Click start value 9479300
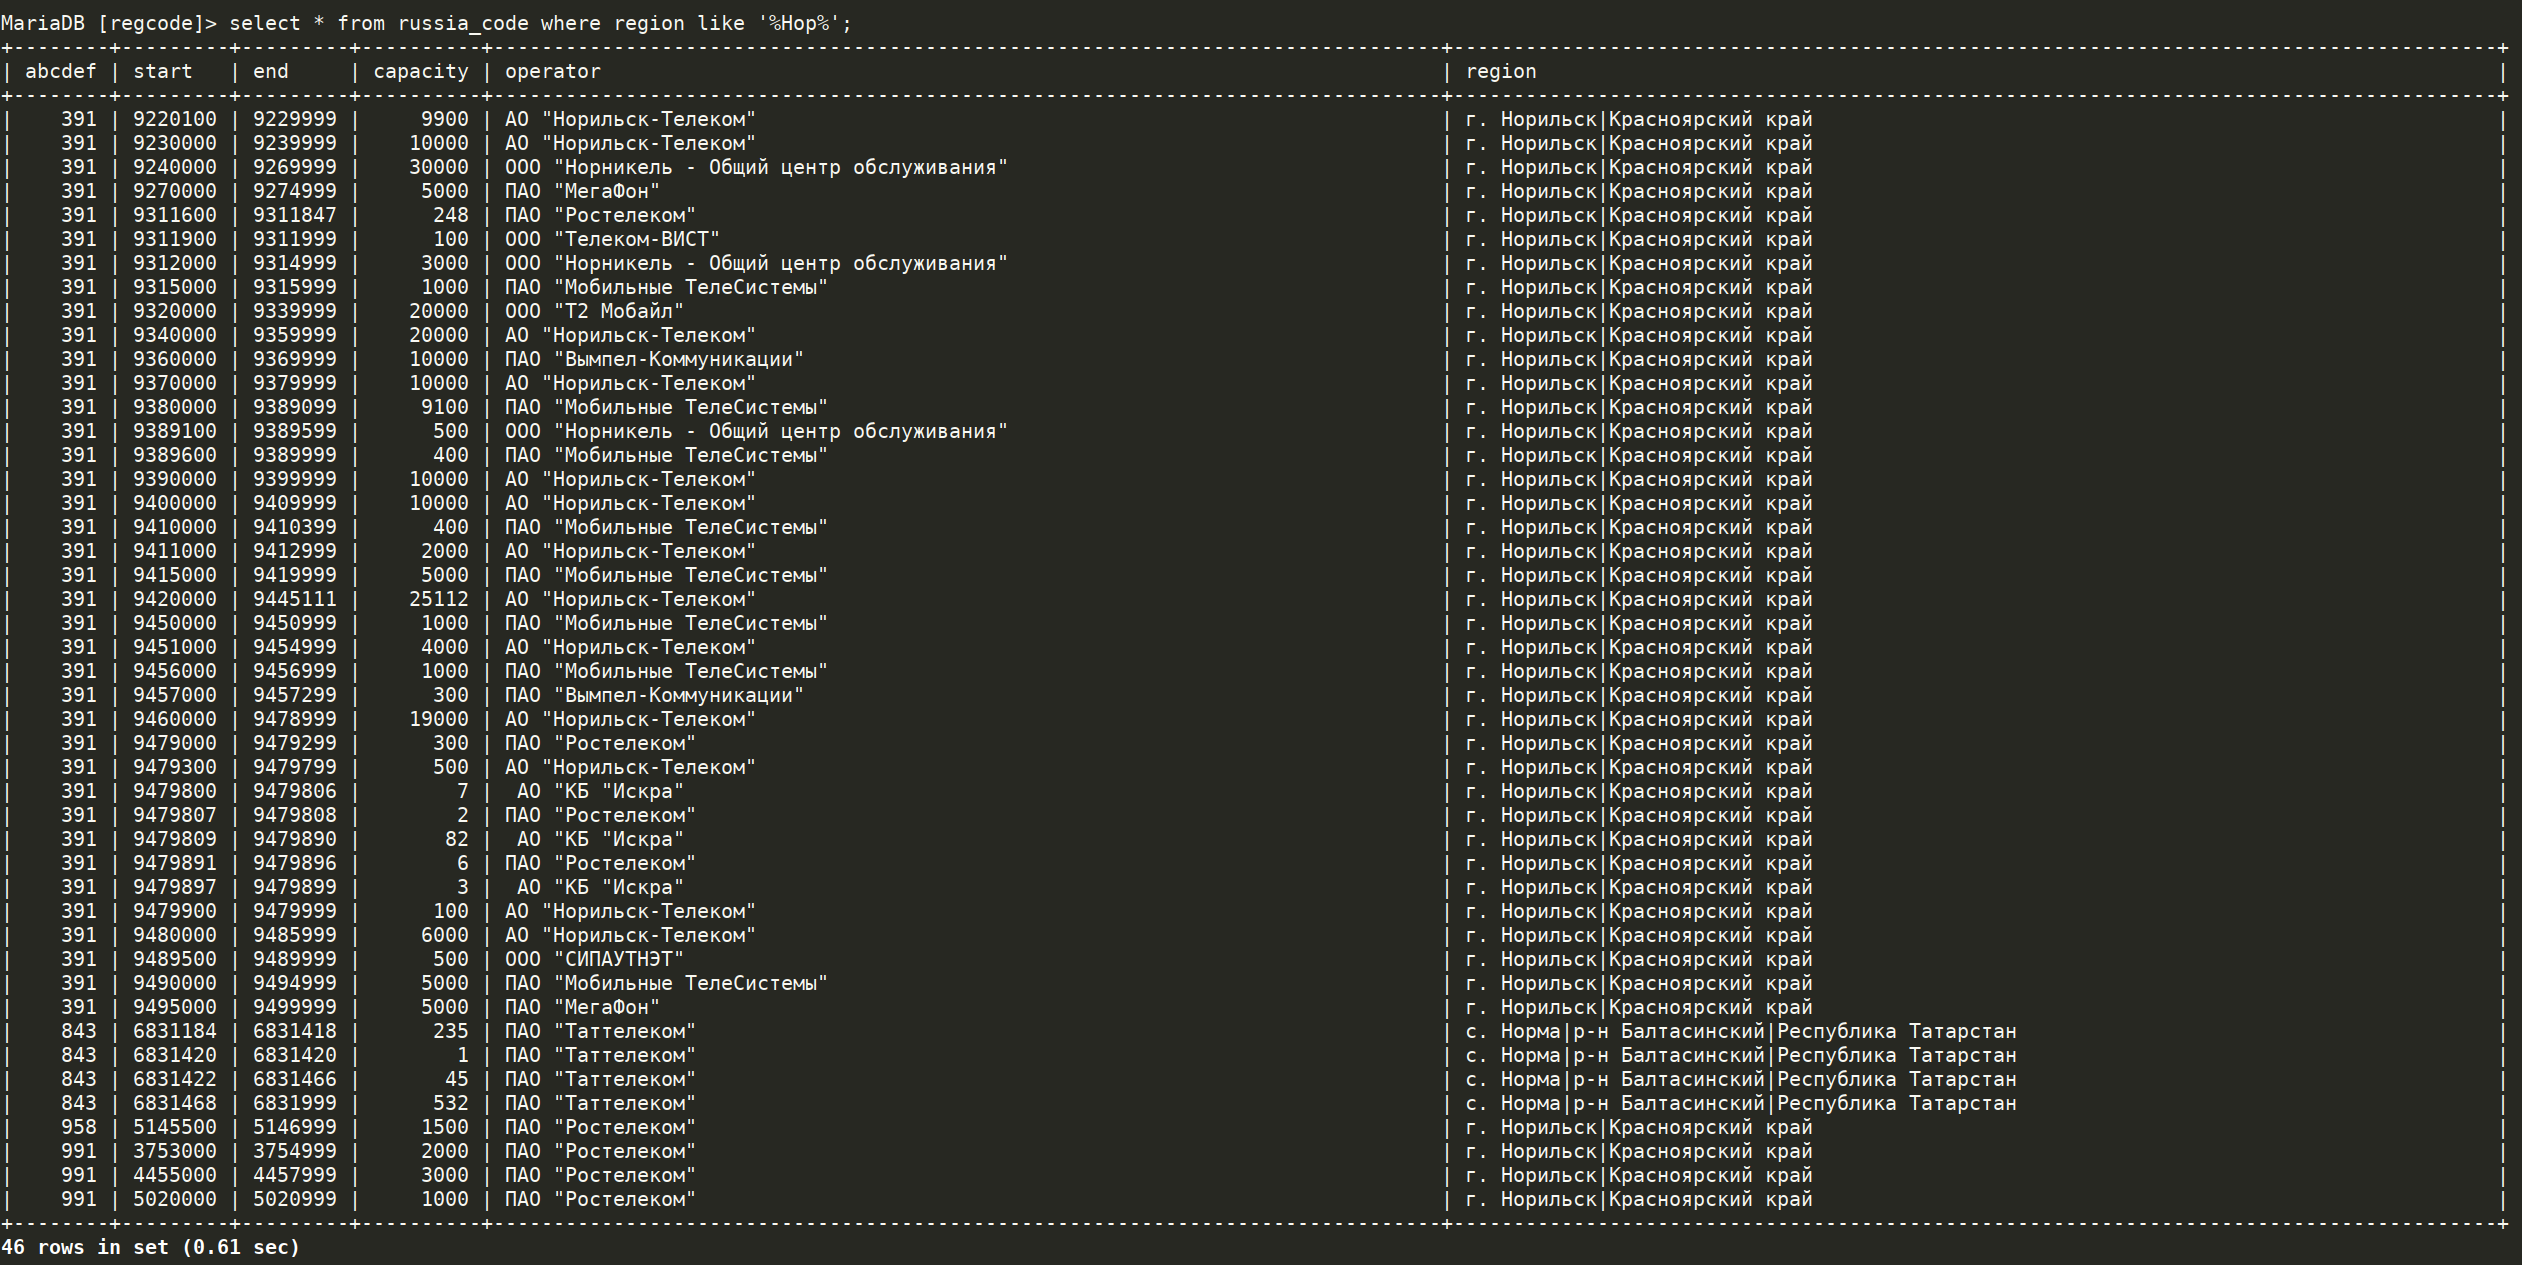Screen dimensions: 2522x1265 (x=175, y=767)
